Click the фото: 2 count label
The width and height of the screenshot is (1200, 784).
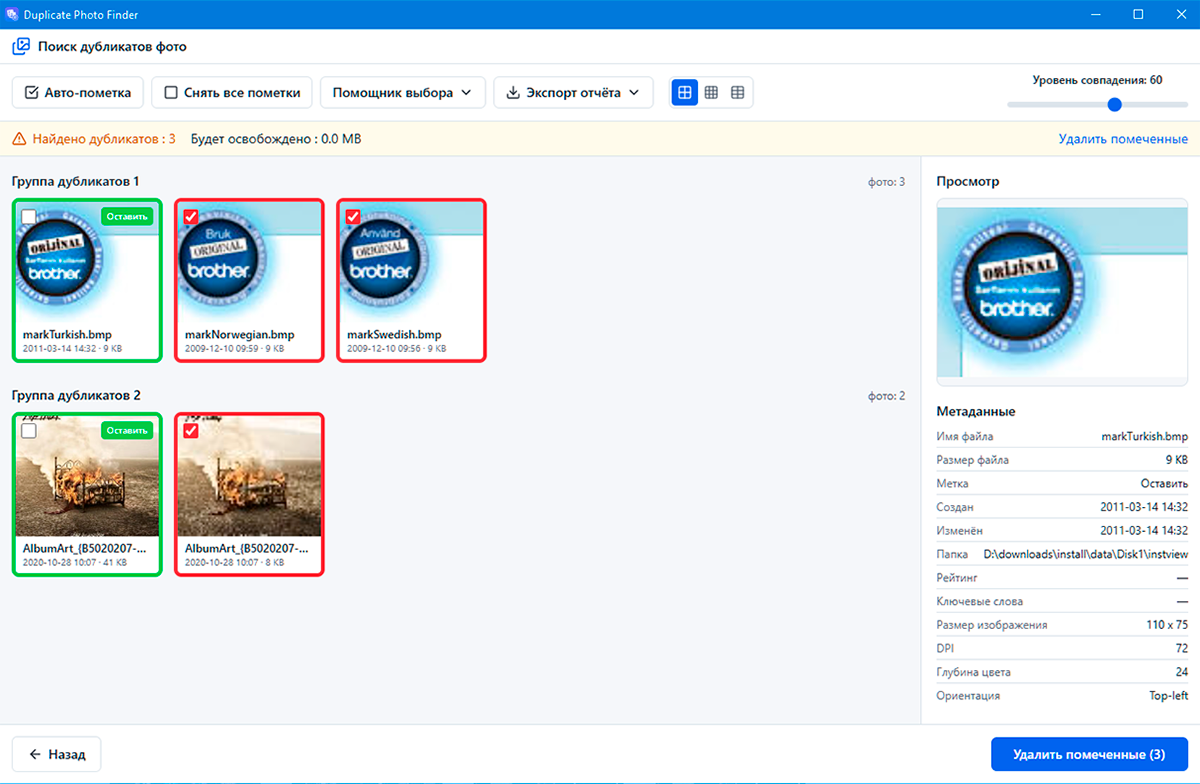coord(886,396)
